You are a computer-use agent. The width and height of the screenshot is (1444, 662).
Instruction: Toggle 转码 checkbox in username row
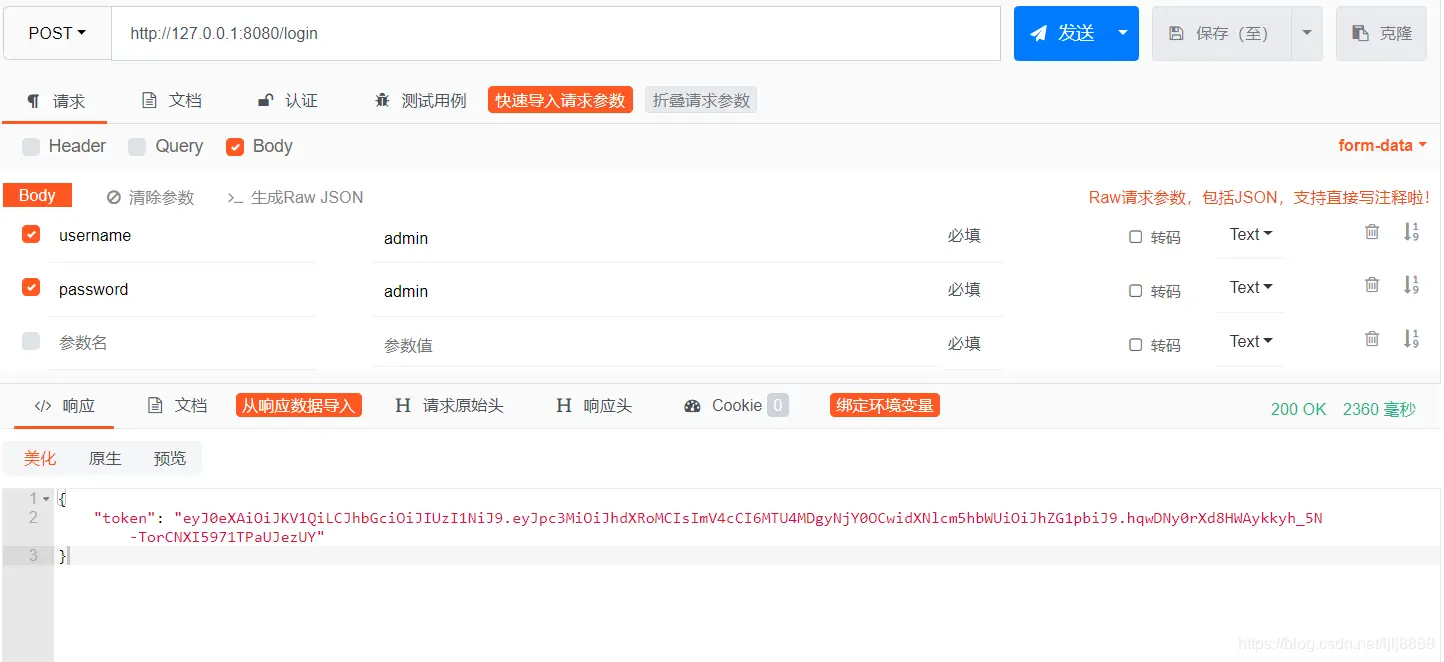(x=1135, y=237)
